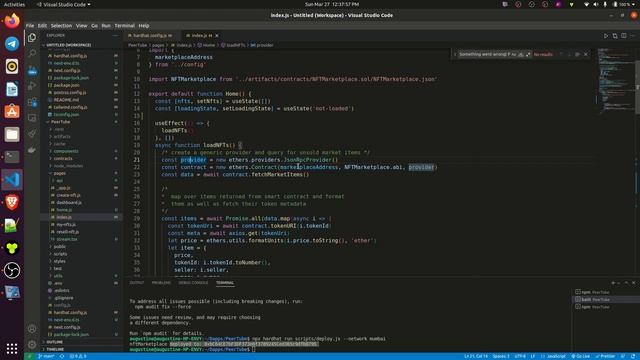640x360 pixels.
Task: Open Show Applications grid in dock
Action: click(x=12, y=348)
